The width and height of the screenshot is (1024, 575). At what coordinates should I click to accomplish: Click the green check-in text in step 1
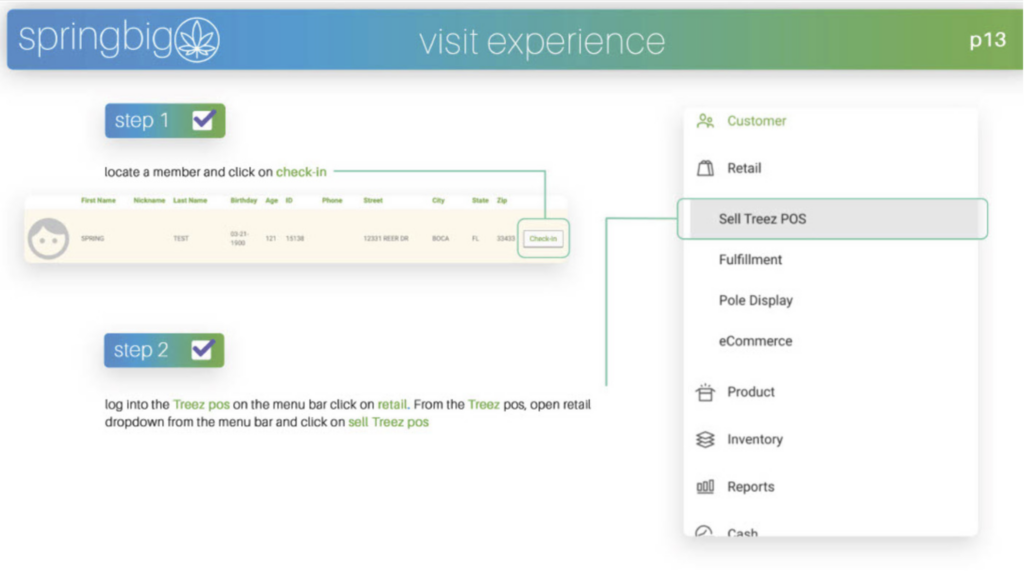click(x=301, y=172)
